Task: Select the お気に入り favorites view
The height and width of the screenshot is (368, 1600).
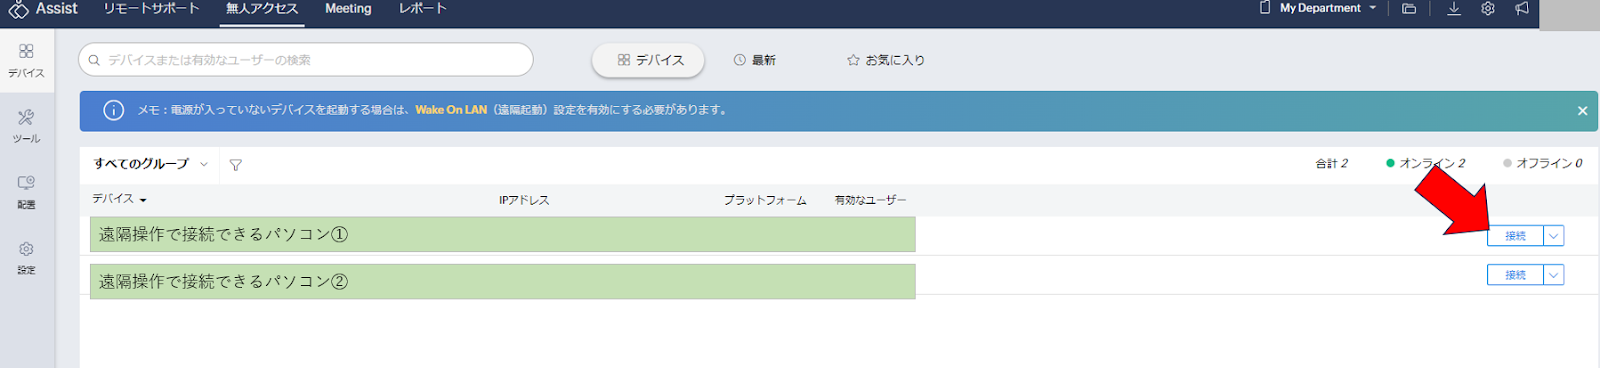Action: pyautogui.click(x=885, y=60)
